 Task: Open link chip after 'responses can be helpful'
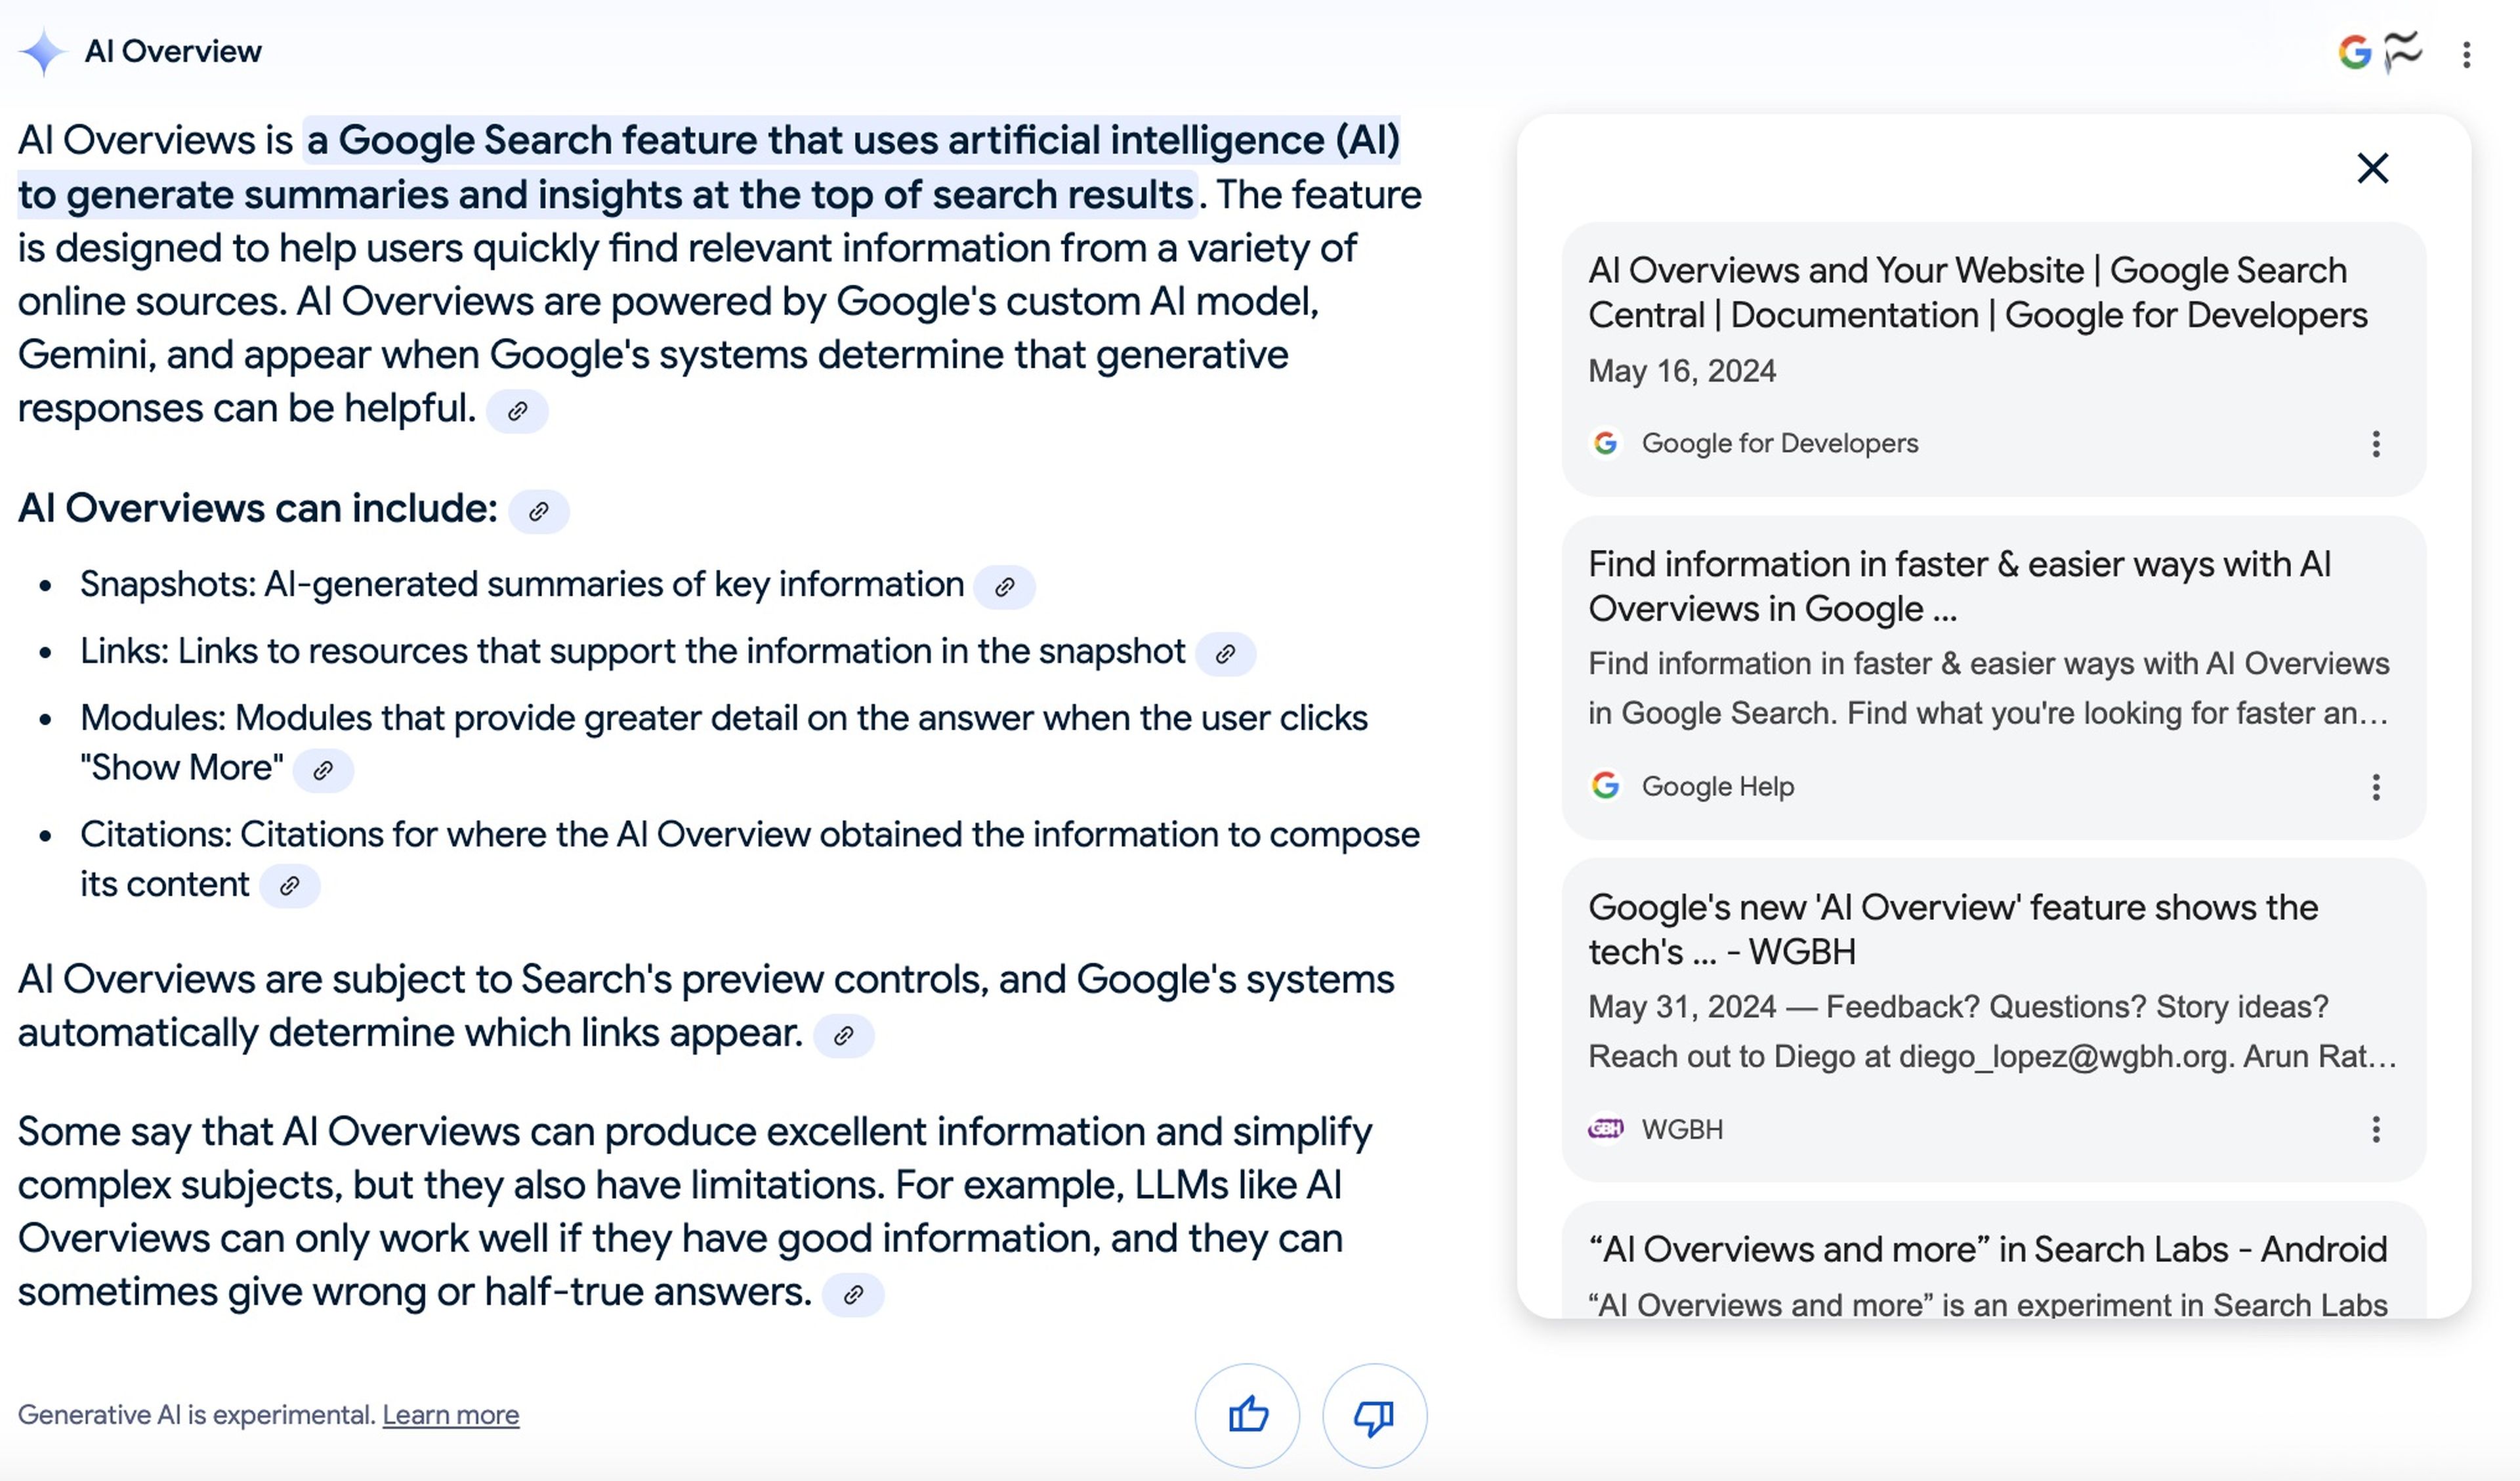pyautogui.click(x=517, y=411)
